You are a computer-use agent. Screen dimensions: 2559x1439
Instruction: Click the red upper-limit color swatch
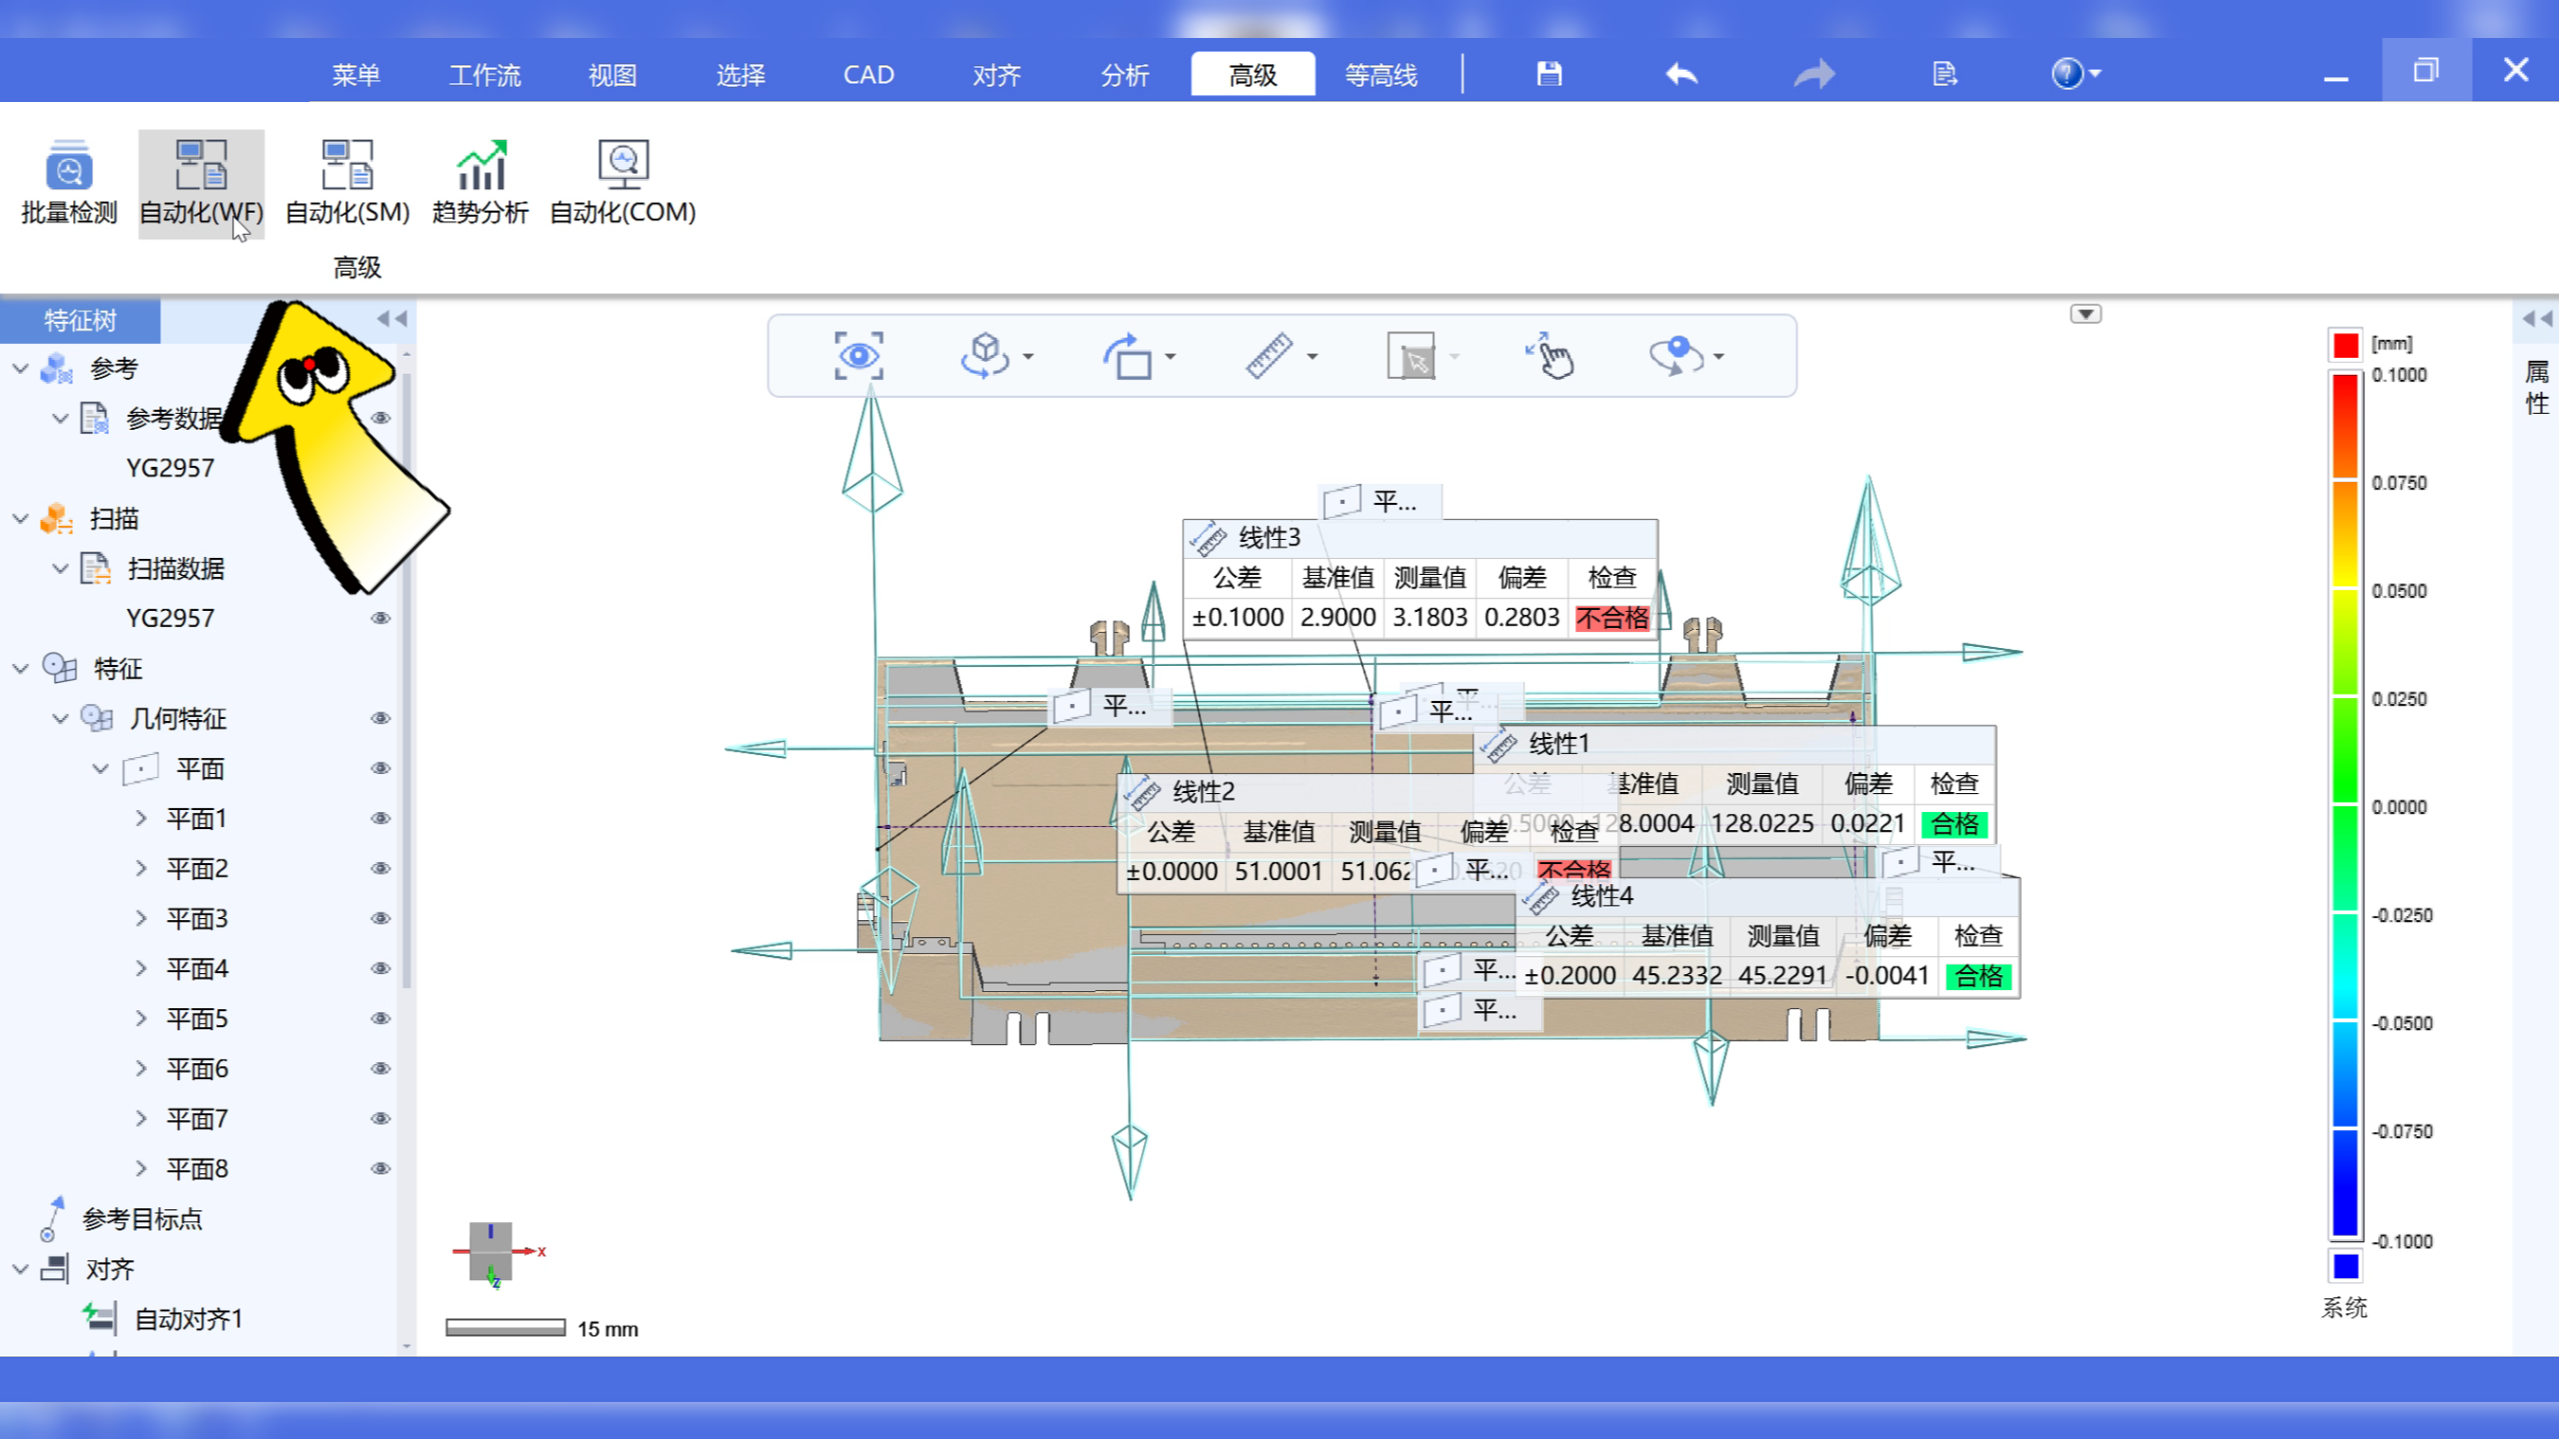point(2345,345)
